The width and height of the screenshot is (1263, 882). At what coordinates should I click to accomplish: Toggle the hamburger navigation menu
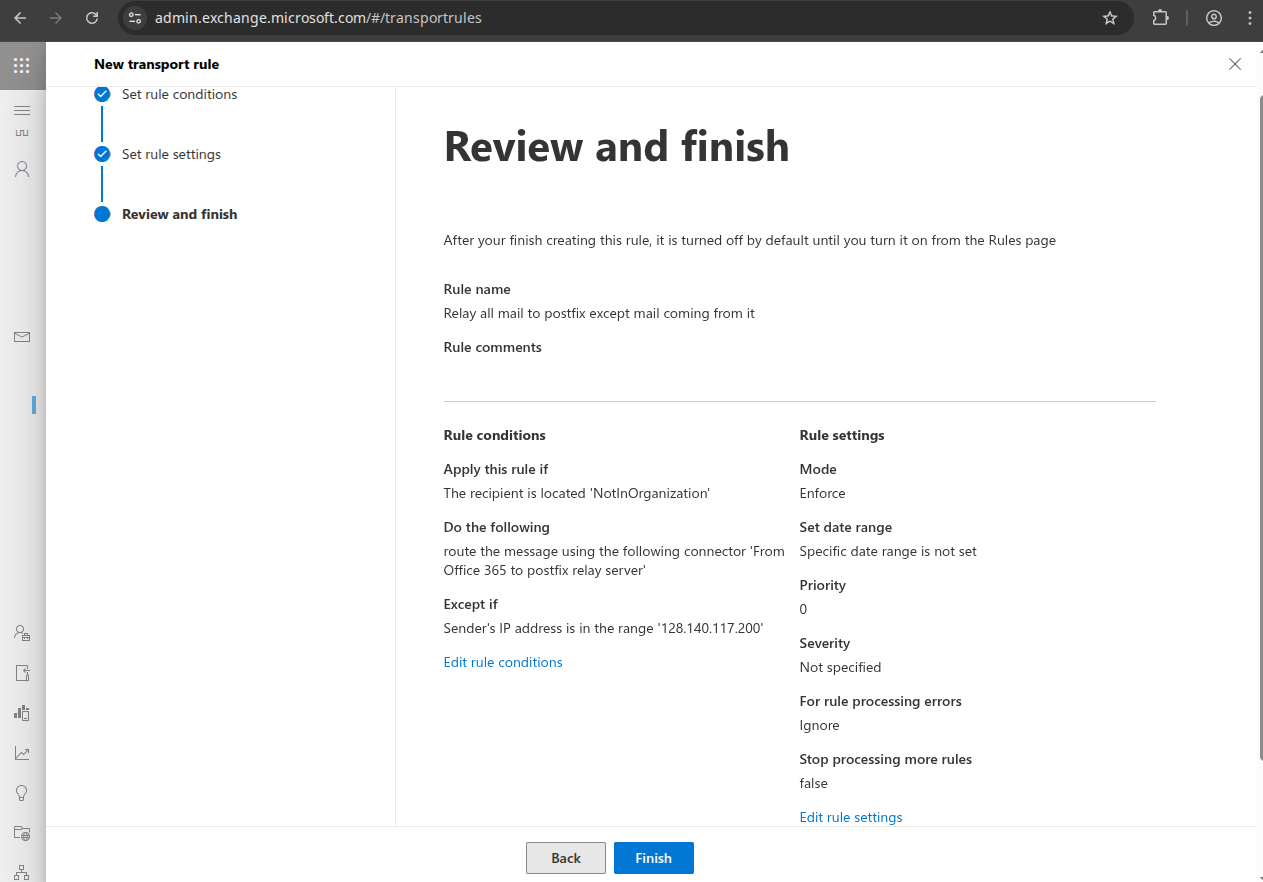click(22, 110)
